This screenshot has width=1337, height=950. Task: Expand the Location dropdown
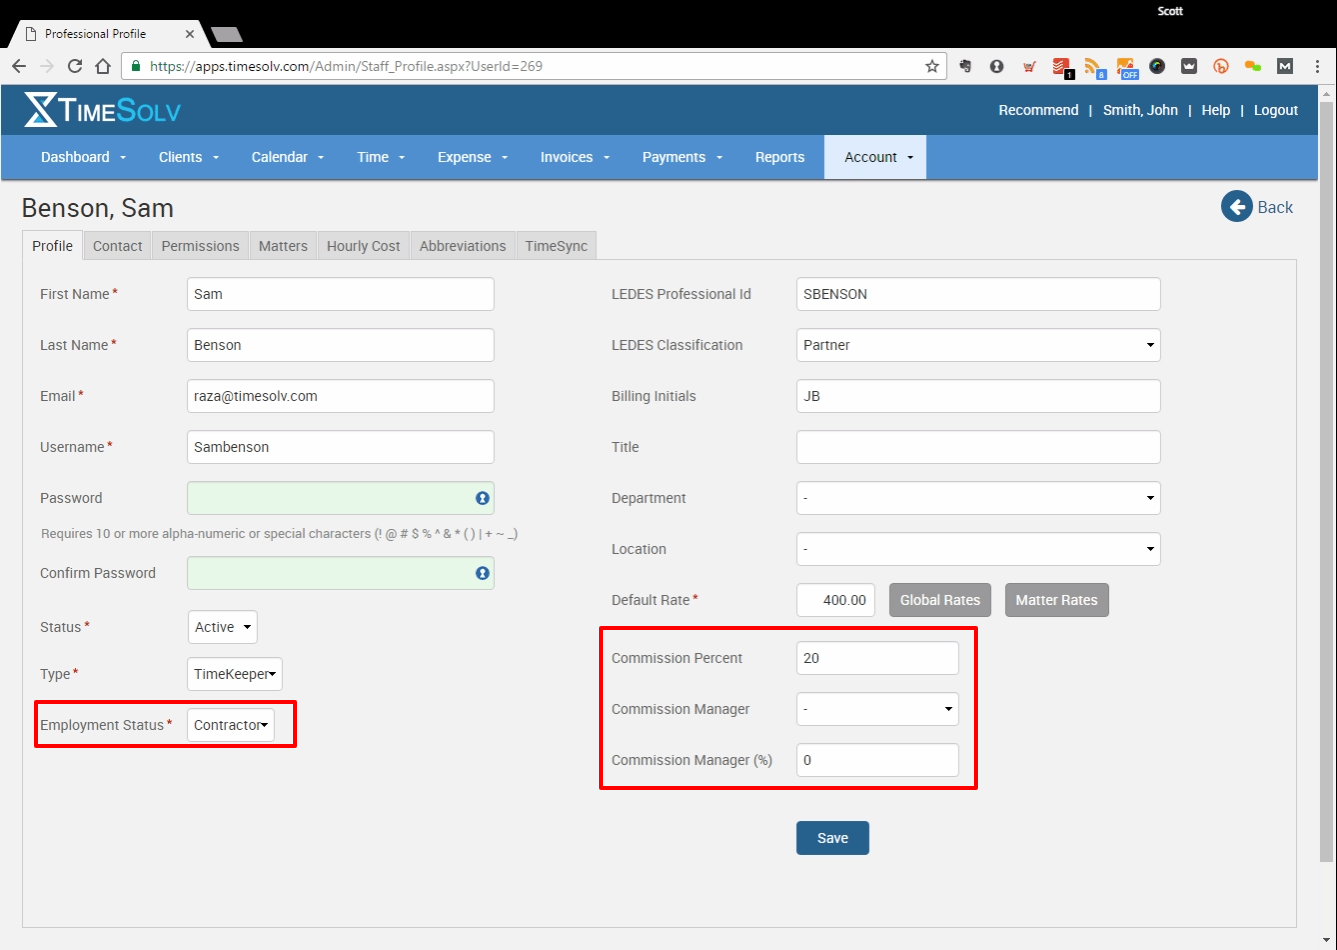click(x=978, y=549)
